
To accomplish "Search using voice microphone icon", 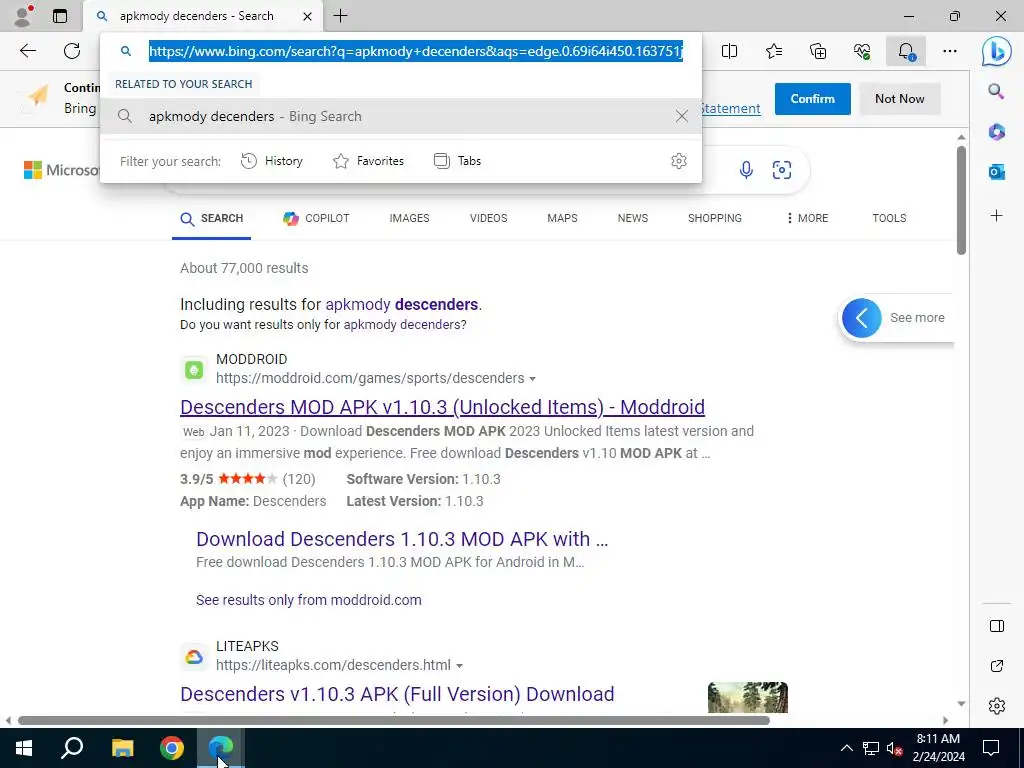I will (746, 170).
